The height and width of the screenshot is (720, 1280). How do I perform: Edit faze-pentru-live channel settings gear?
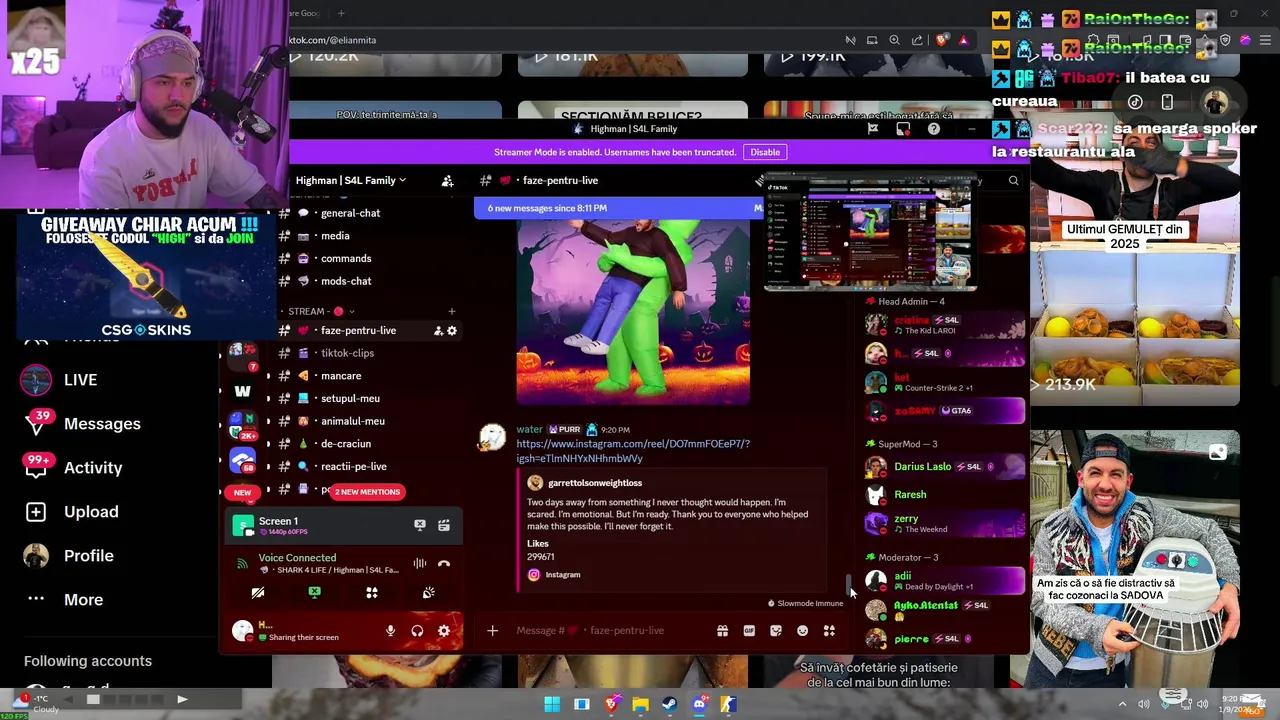pyautogui.click(x=452, y=331)
